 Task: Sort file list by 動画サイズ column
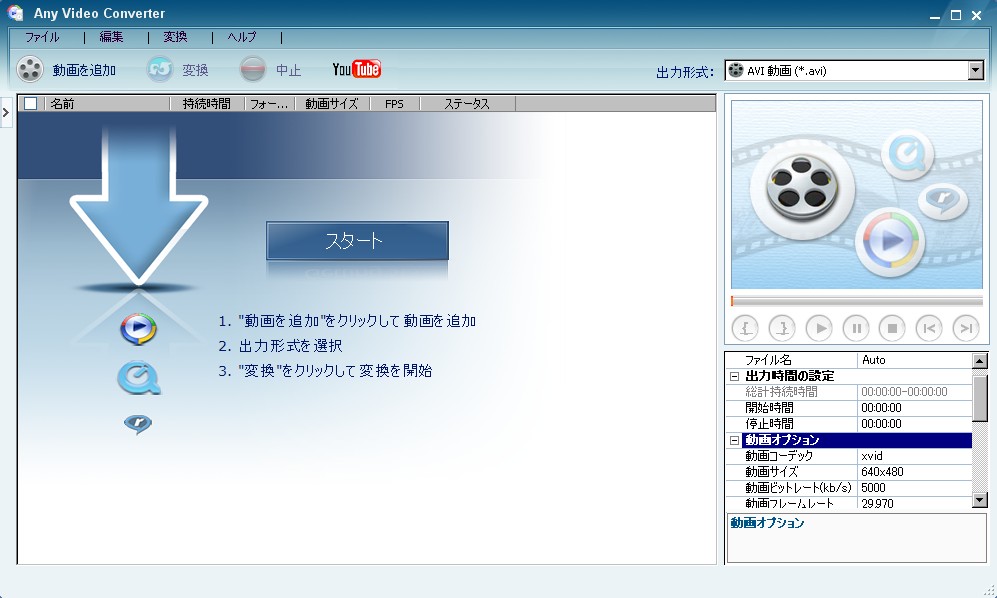[x=332, y=103]
